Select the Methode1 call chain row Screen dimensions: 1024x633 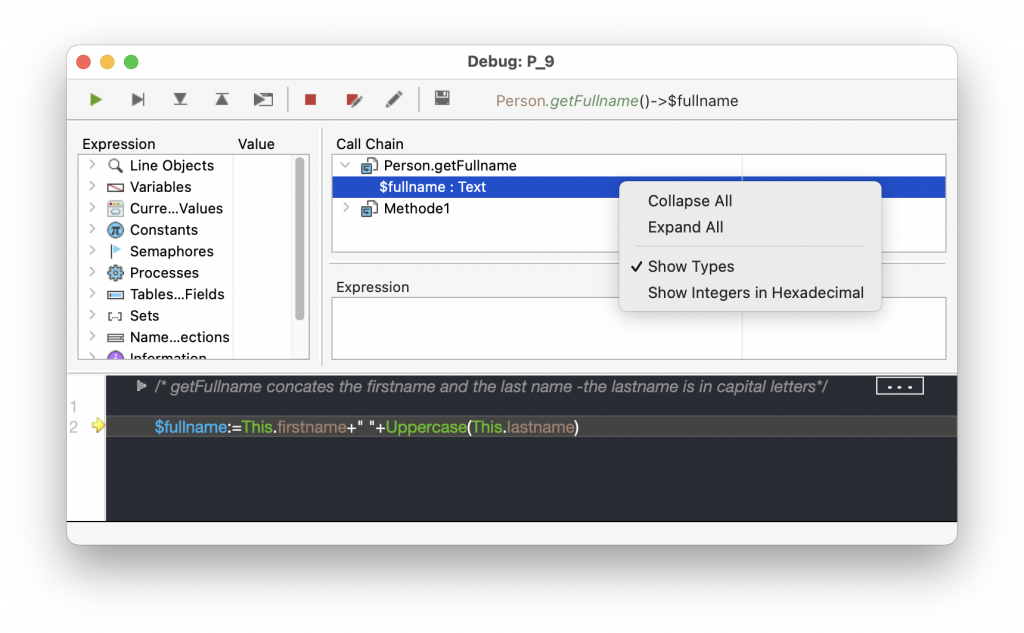(x=639, y=209)
